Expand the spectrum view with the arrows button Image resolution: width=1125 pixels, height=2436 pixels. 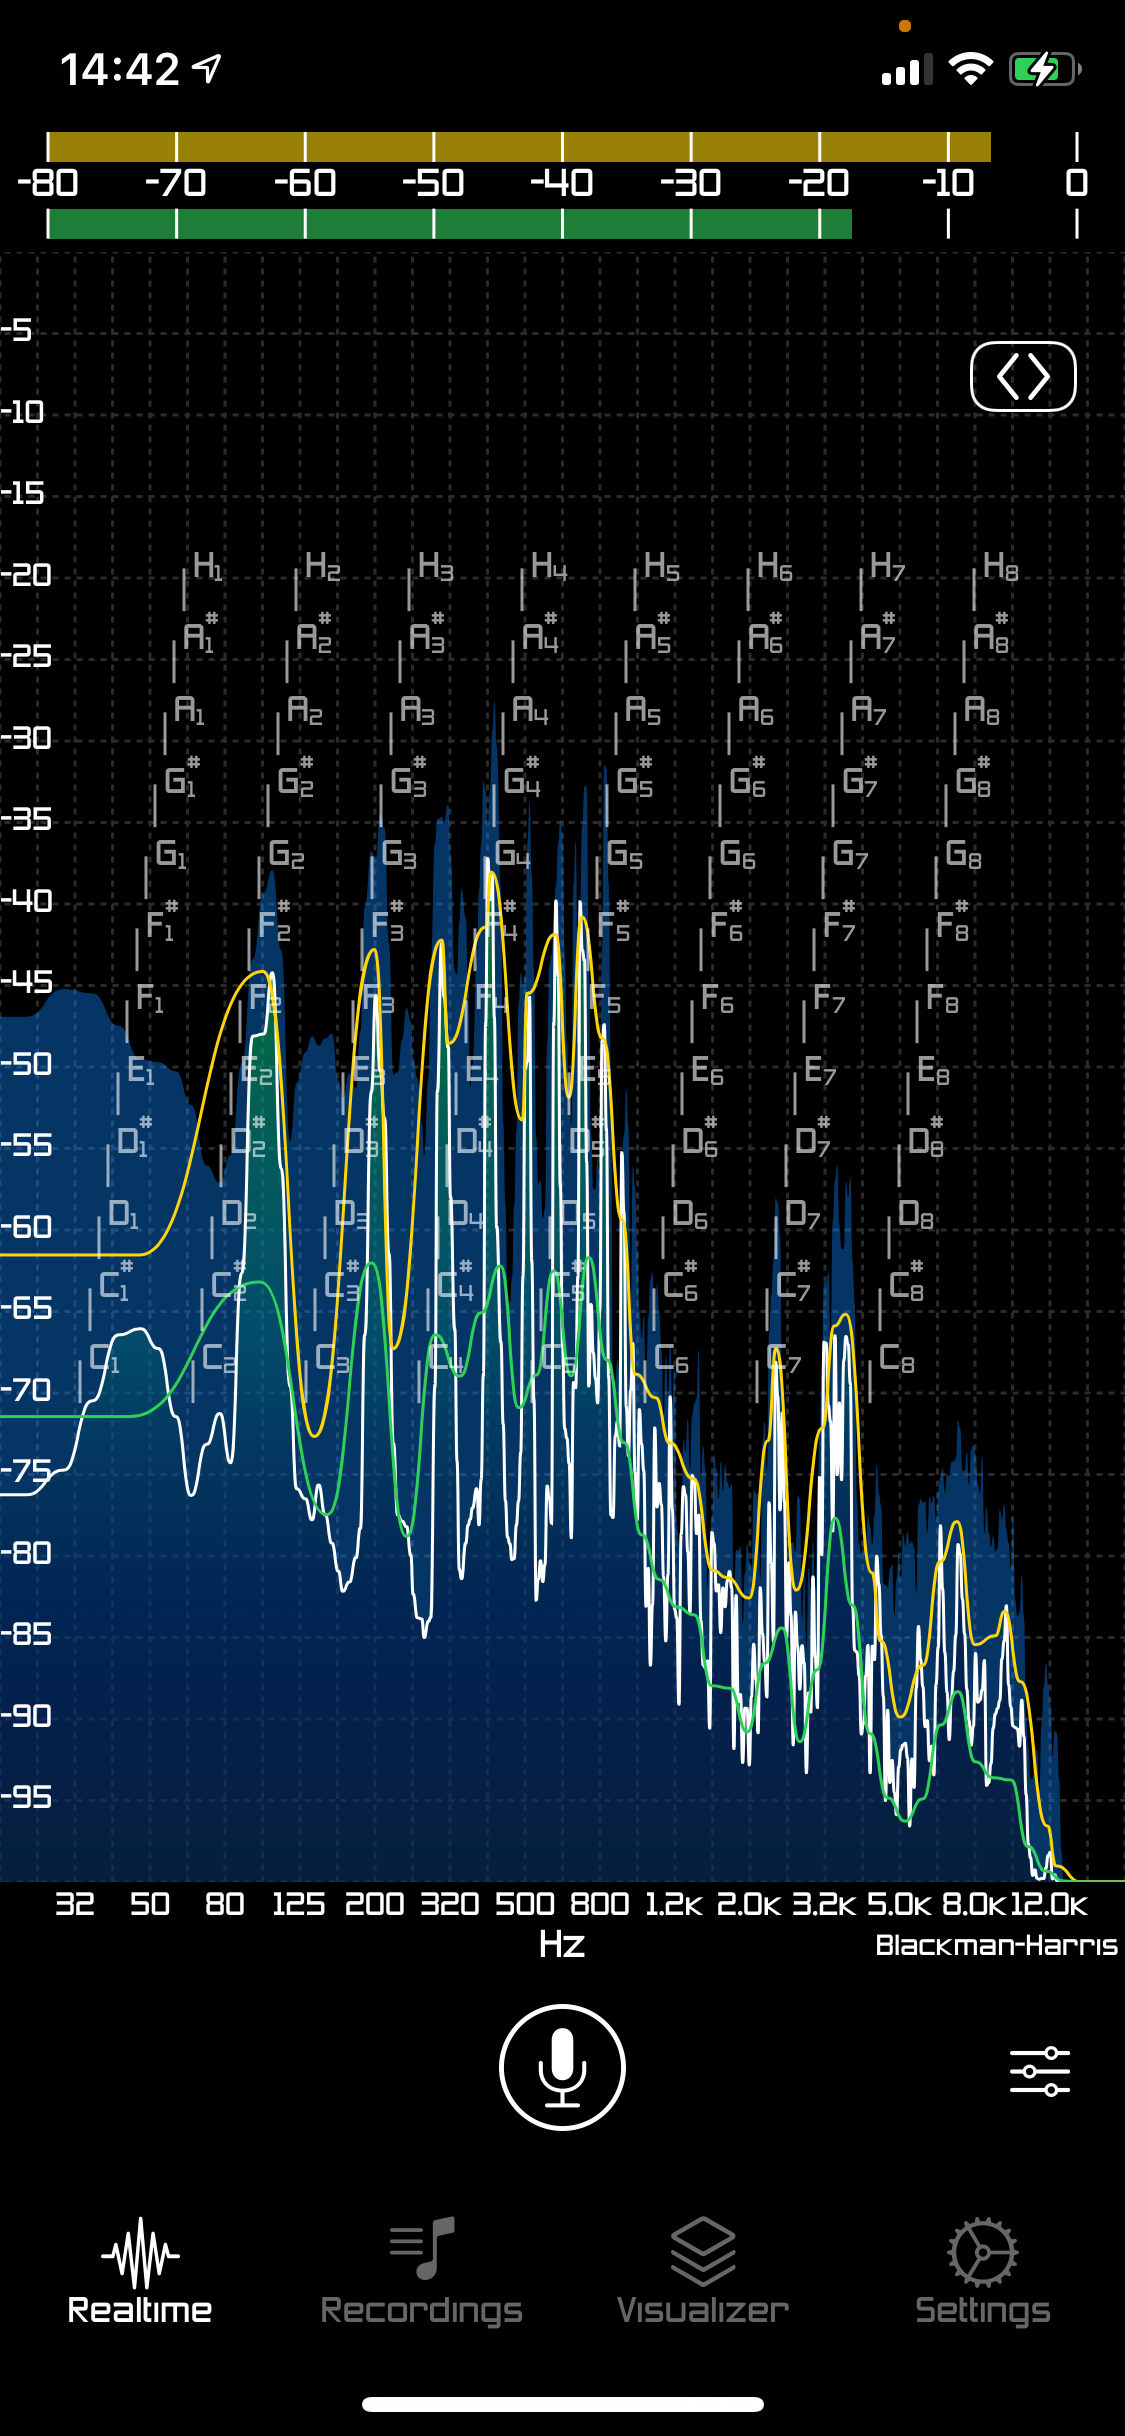click(1022, 377)
